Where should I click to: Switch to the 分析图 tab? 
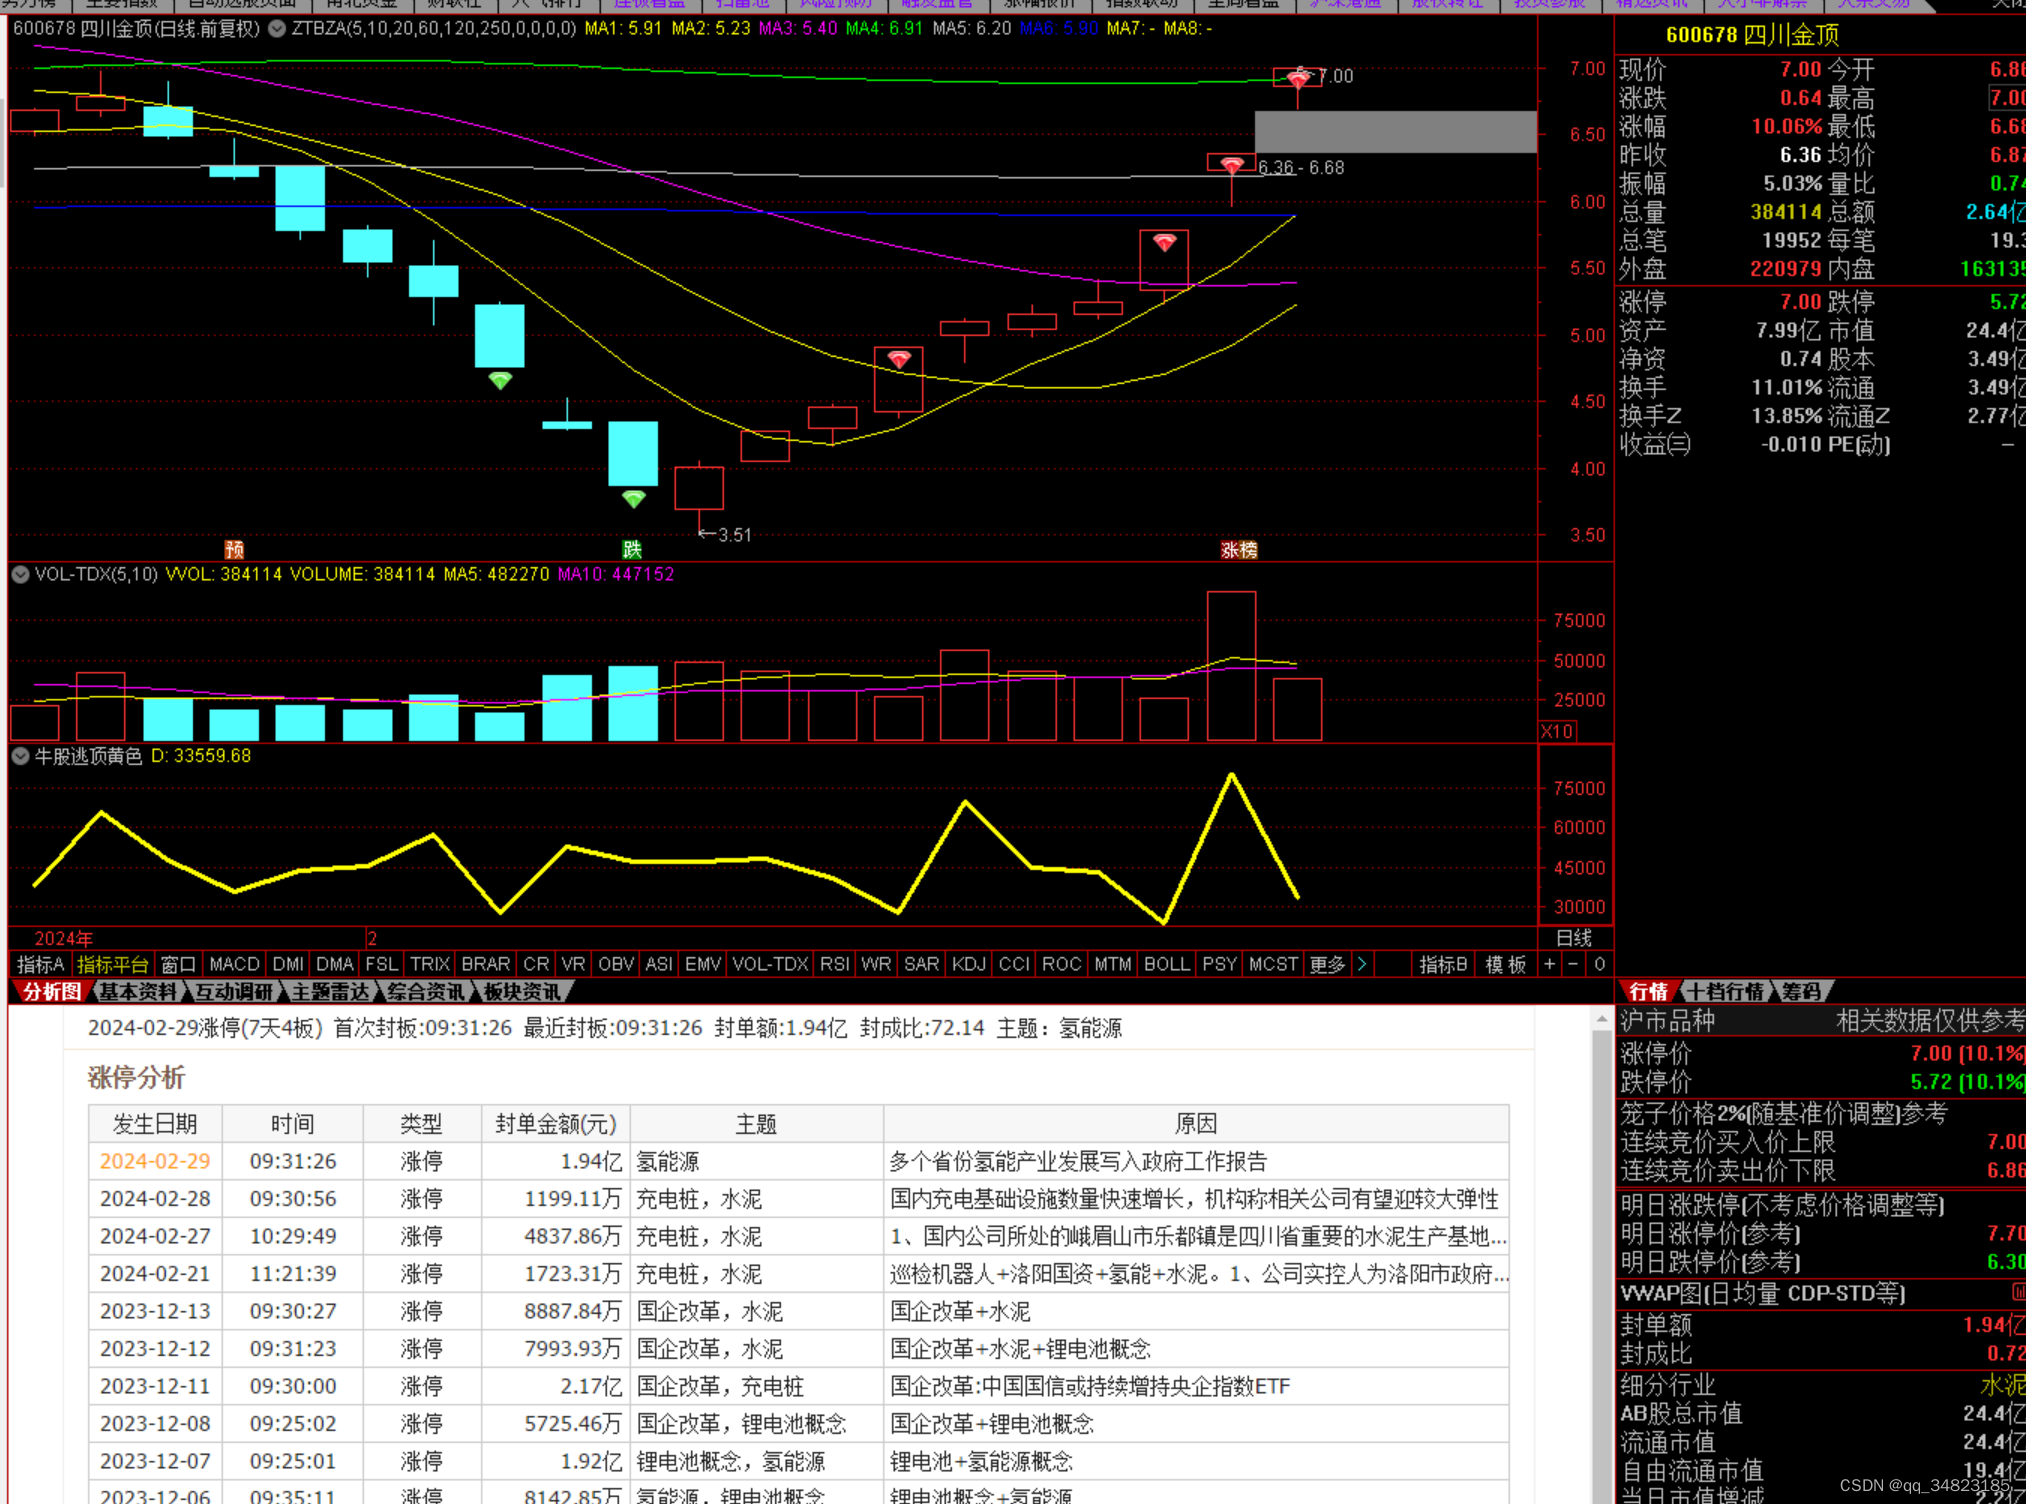51,991
